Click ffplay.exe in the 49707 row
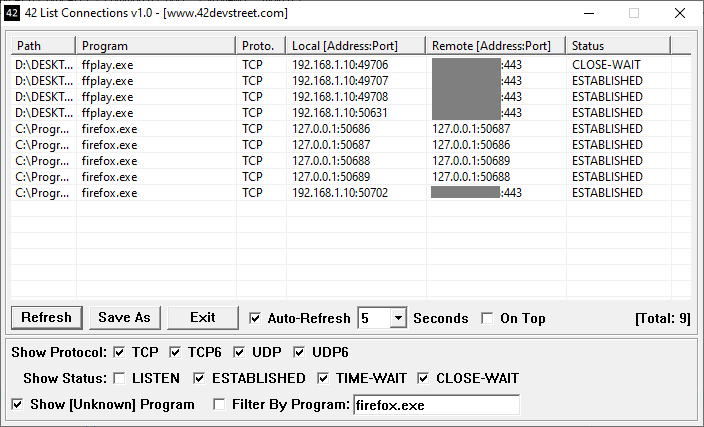The height and width of the screenshot is (427, 704). tap(107, 81)
